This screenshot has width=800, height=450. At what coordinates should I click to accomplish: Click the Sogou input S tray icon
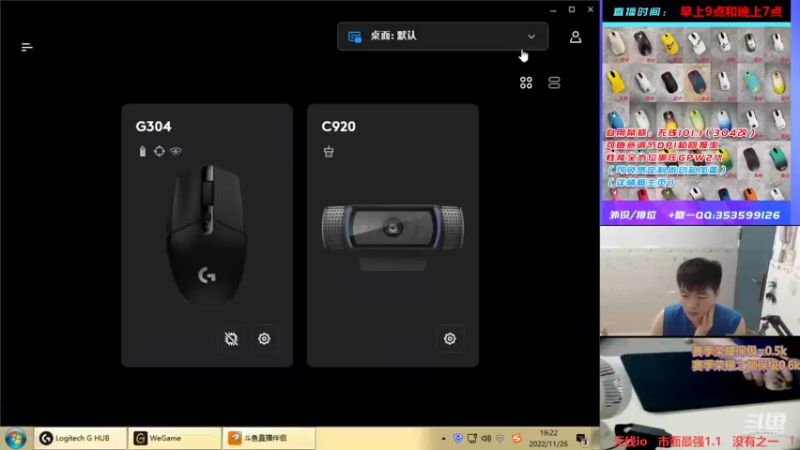(x=516, y=438)
